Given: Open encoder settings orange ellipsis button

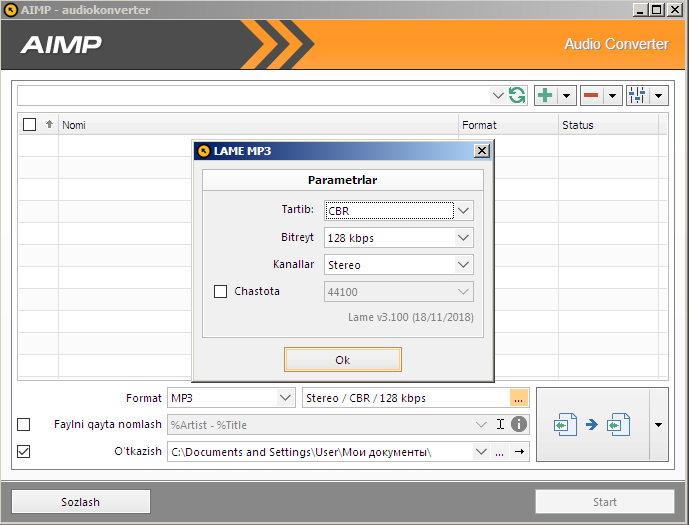Looking at the screenshot, I should [519, 398].
